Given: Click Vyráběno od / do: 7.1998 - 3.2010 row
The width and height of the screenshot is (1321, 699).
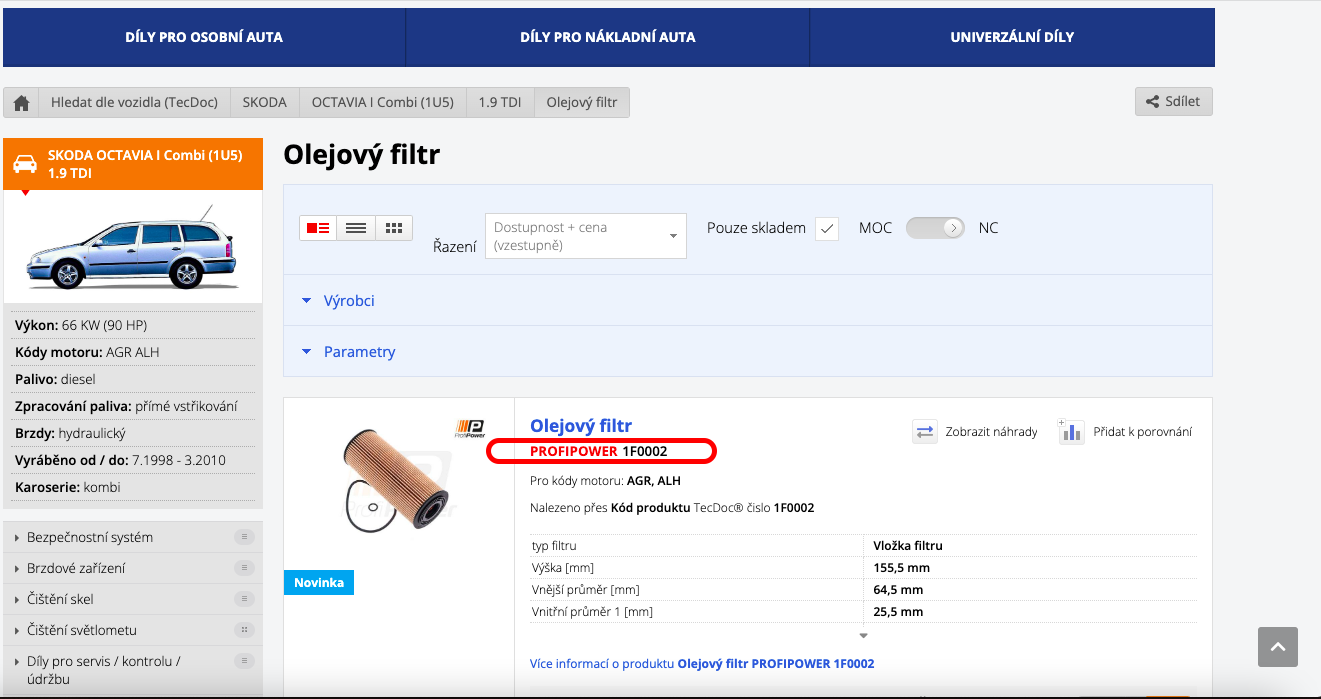Looking at the screenshot, I should (133, 460).
